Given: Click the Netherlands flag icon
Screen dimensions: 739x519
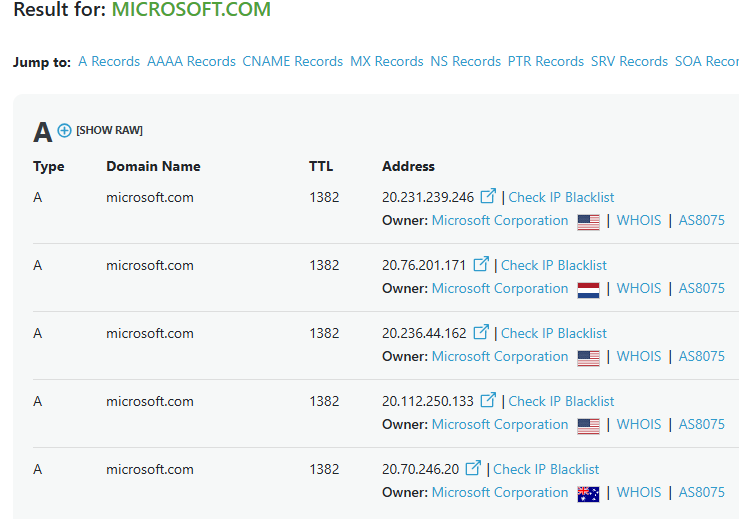Looking at the screenshot, I should pos(588,290).
